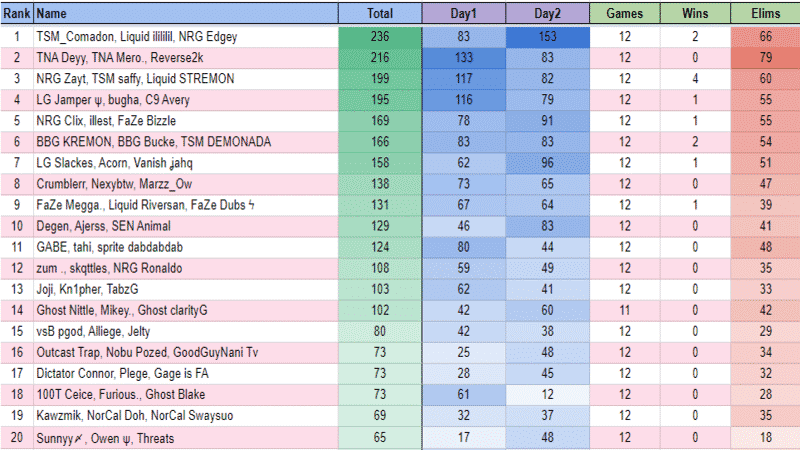The width and height of the screenshot is (800, 450).
Task: Click Elims cell showing 51
Action: click(x=765, y=163)
